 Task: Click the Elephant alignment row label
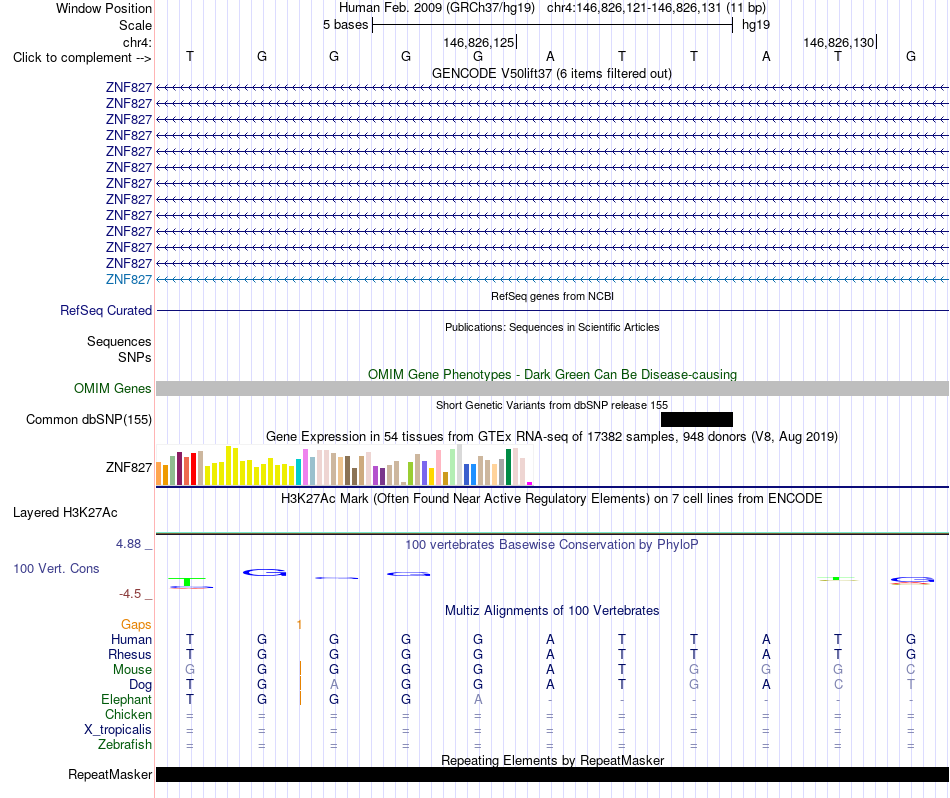(x=126, y=699)
